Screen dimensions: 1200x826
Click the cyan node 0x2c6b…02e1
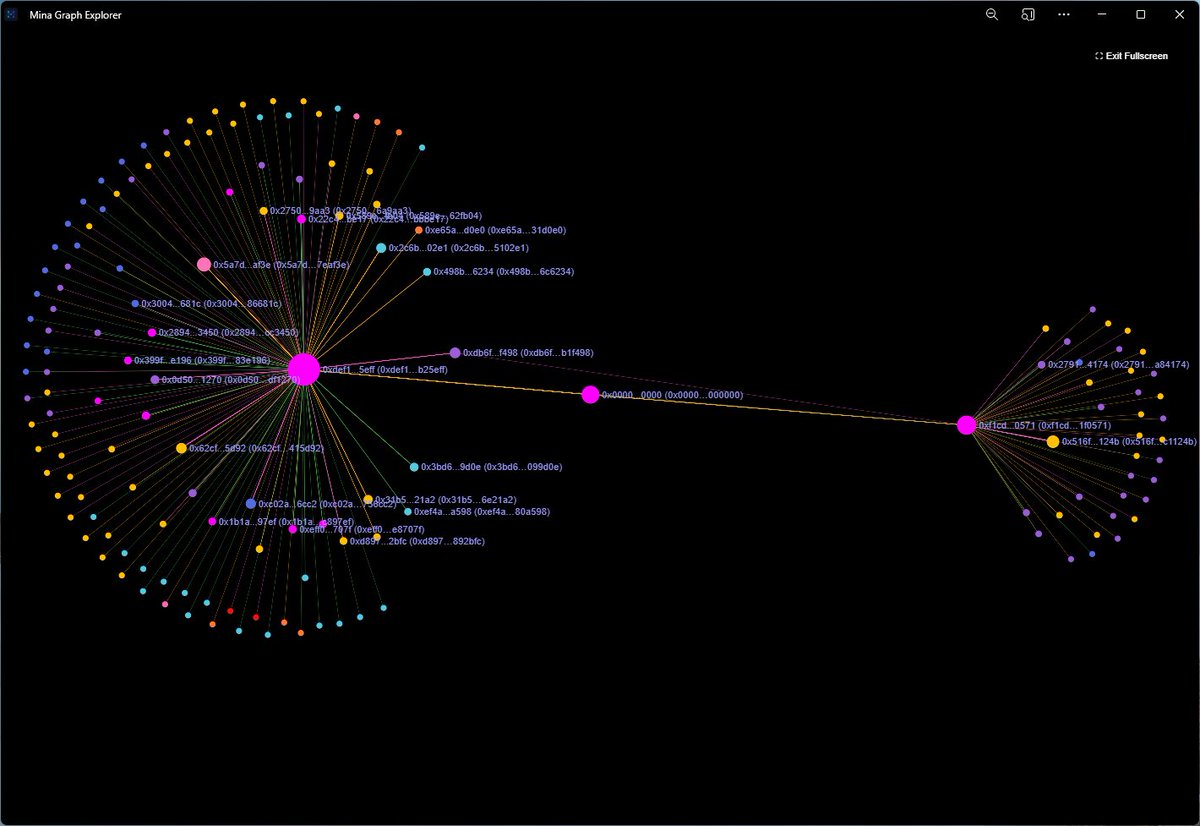(381, 248)
